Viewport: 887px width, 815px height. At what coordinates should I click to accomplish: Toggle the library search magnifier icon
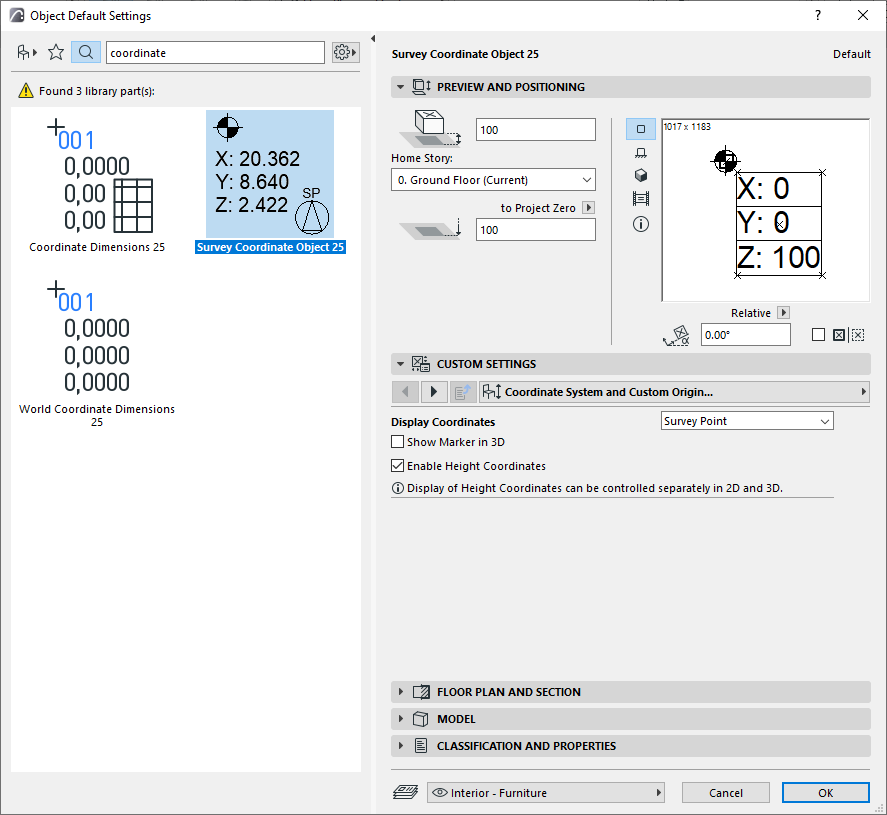(x=86, y=53)
